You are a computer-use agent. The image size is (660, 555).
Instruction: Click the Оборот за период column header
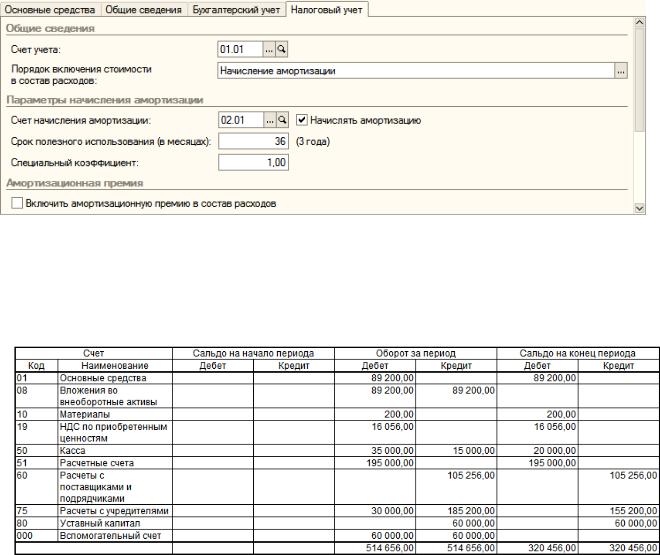pos(415,353)
